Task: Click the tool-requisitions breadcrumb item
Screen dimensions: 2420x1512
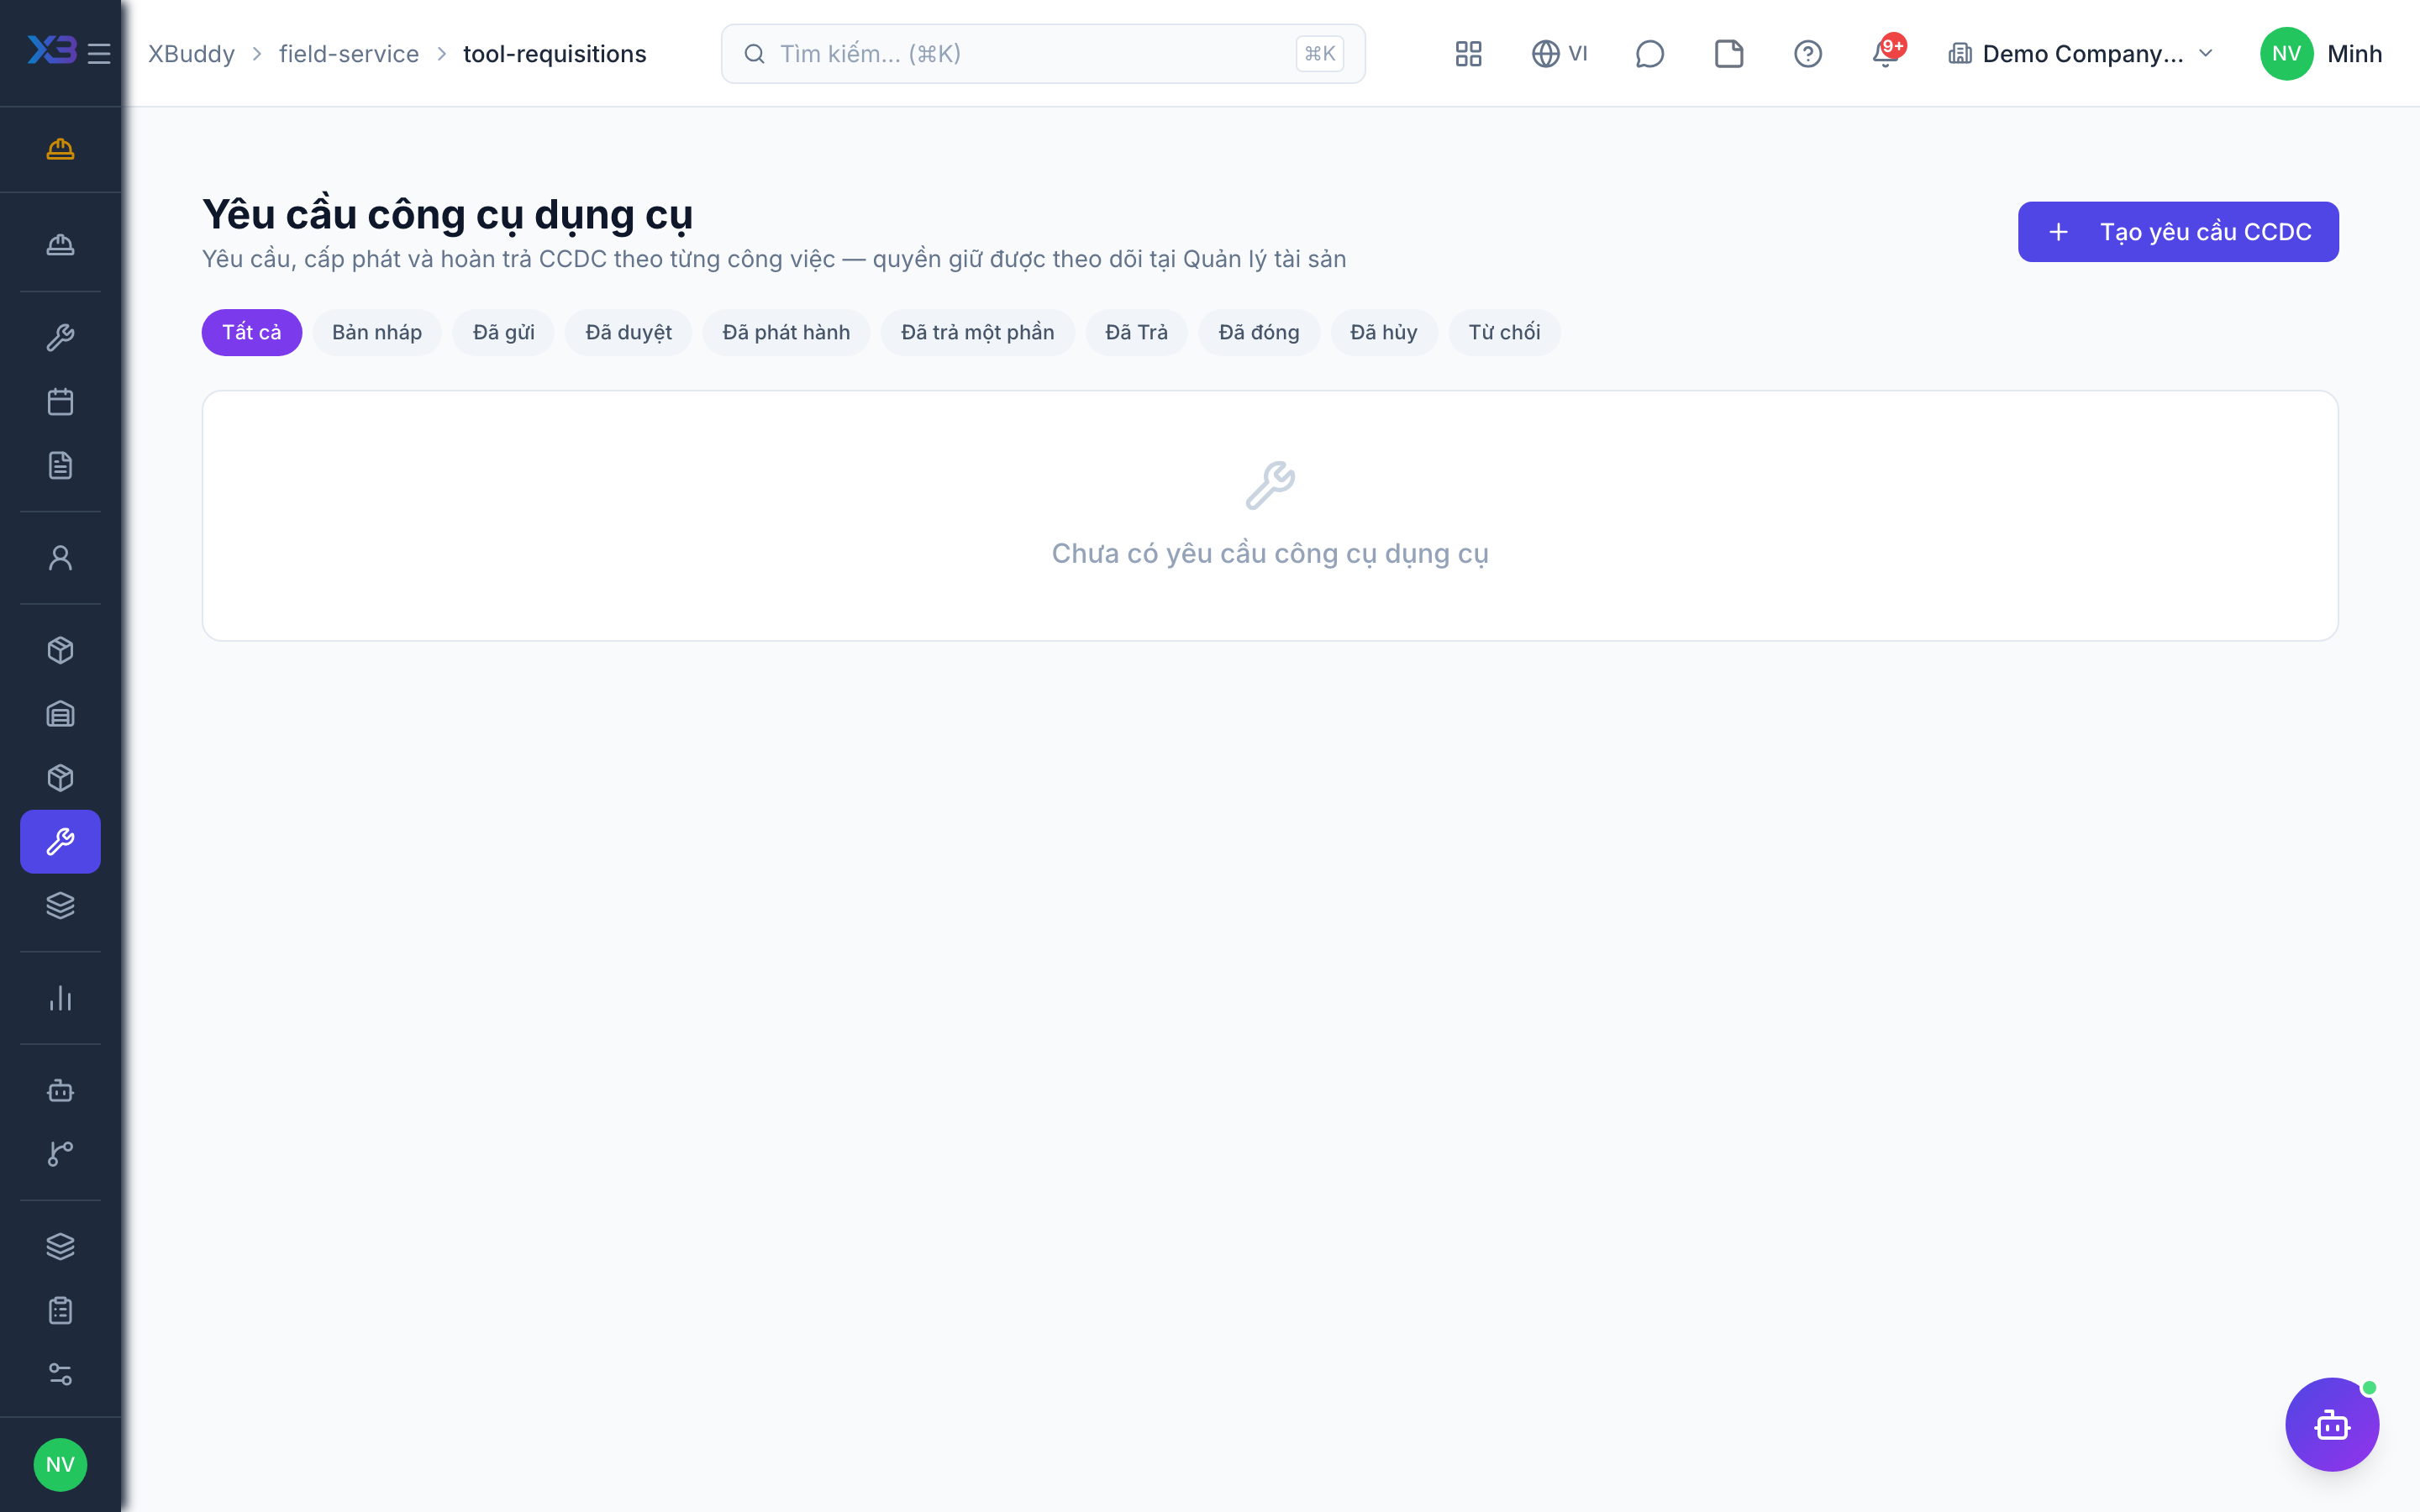Action: (x=554, y=53)
